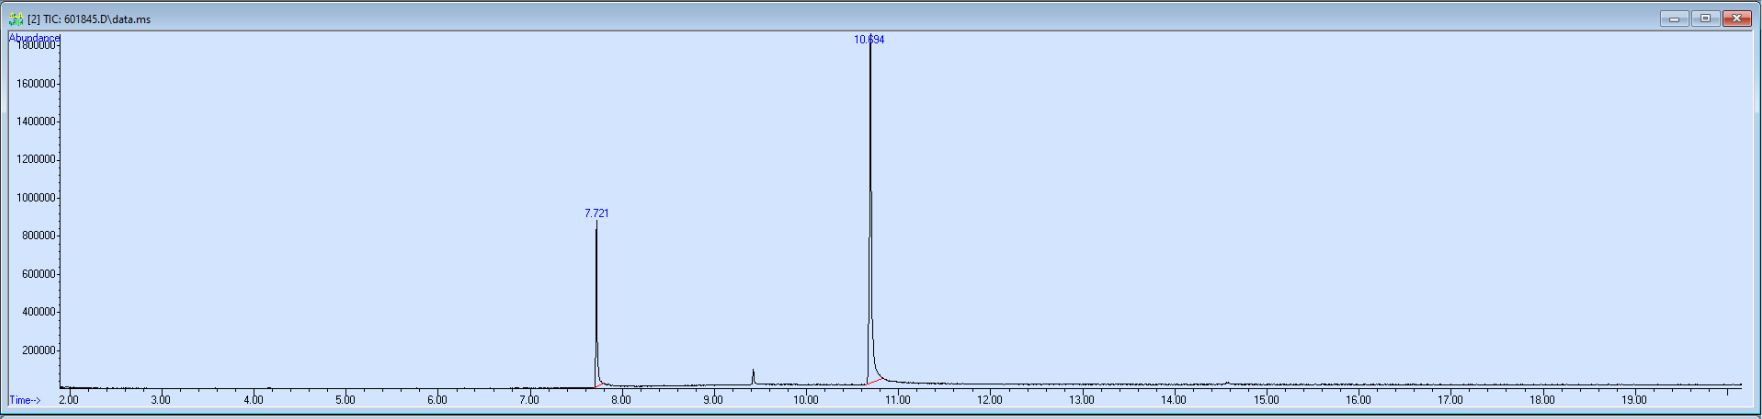
Task: Click the 13.00 time axis tick label
Action: tap(1081, 400)
